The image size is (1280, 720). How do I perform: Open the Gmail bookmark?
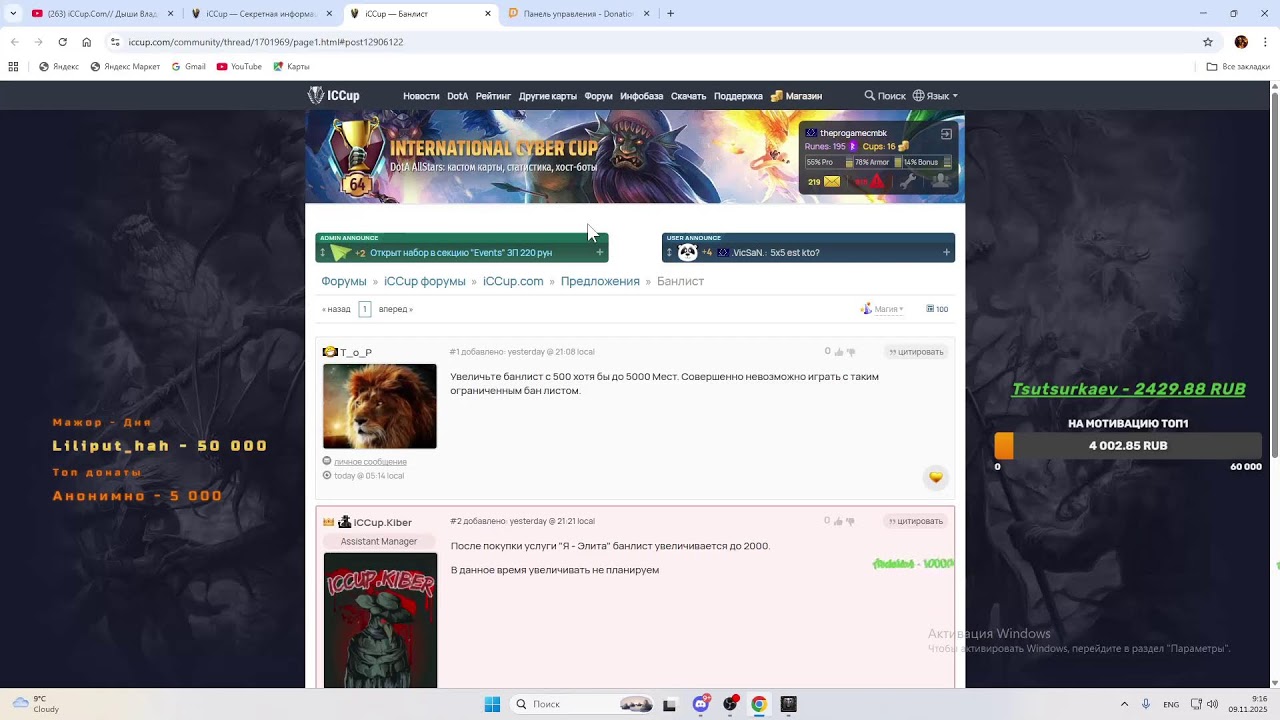[188, 67]
